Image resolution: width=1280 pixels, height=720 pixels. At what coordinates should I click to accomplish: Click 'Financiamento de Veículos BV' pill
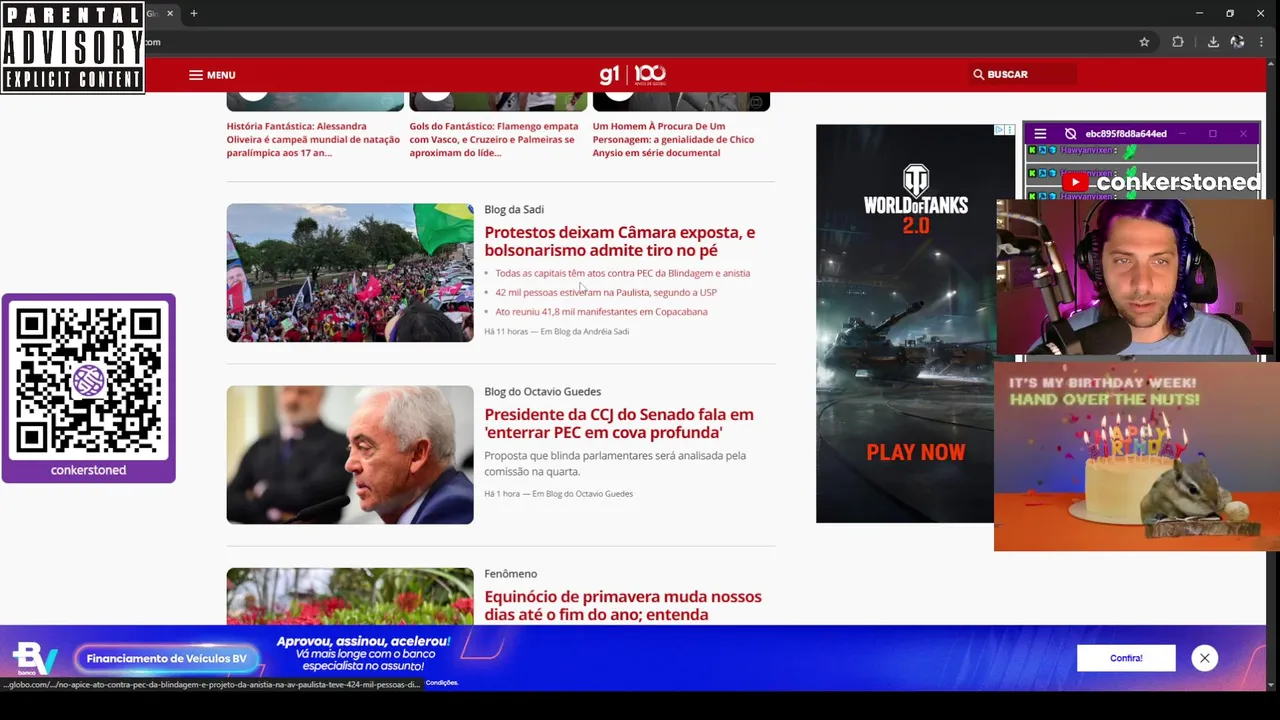coord(166,658)
